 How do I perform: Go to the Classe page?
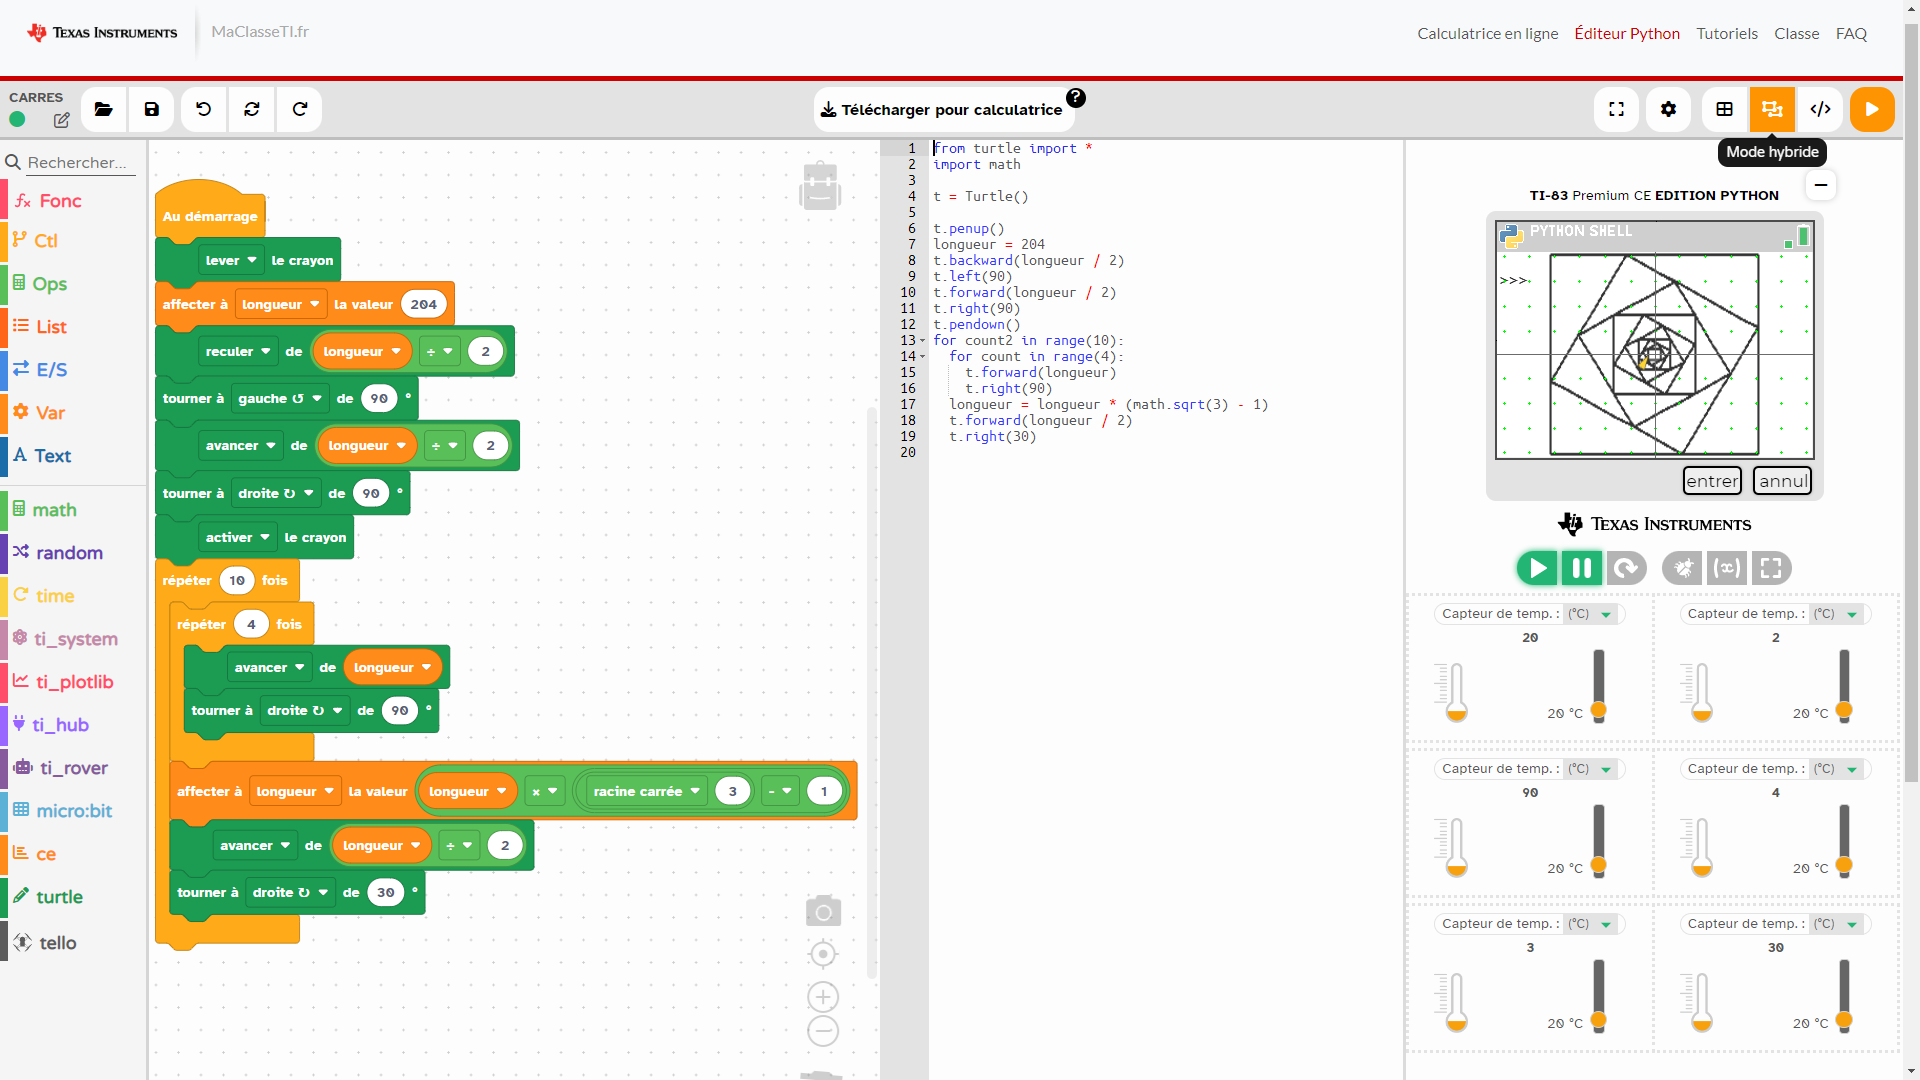point(1796,34)
